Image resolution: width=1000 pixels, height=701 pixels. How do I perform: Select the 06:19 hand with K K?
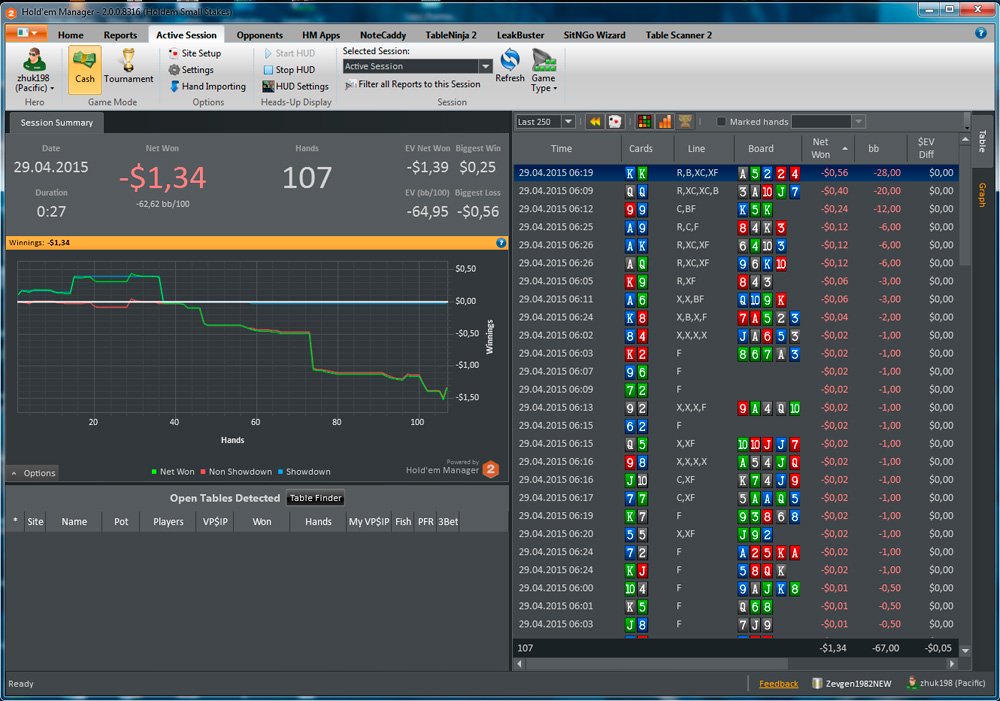[736, 173]
